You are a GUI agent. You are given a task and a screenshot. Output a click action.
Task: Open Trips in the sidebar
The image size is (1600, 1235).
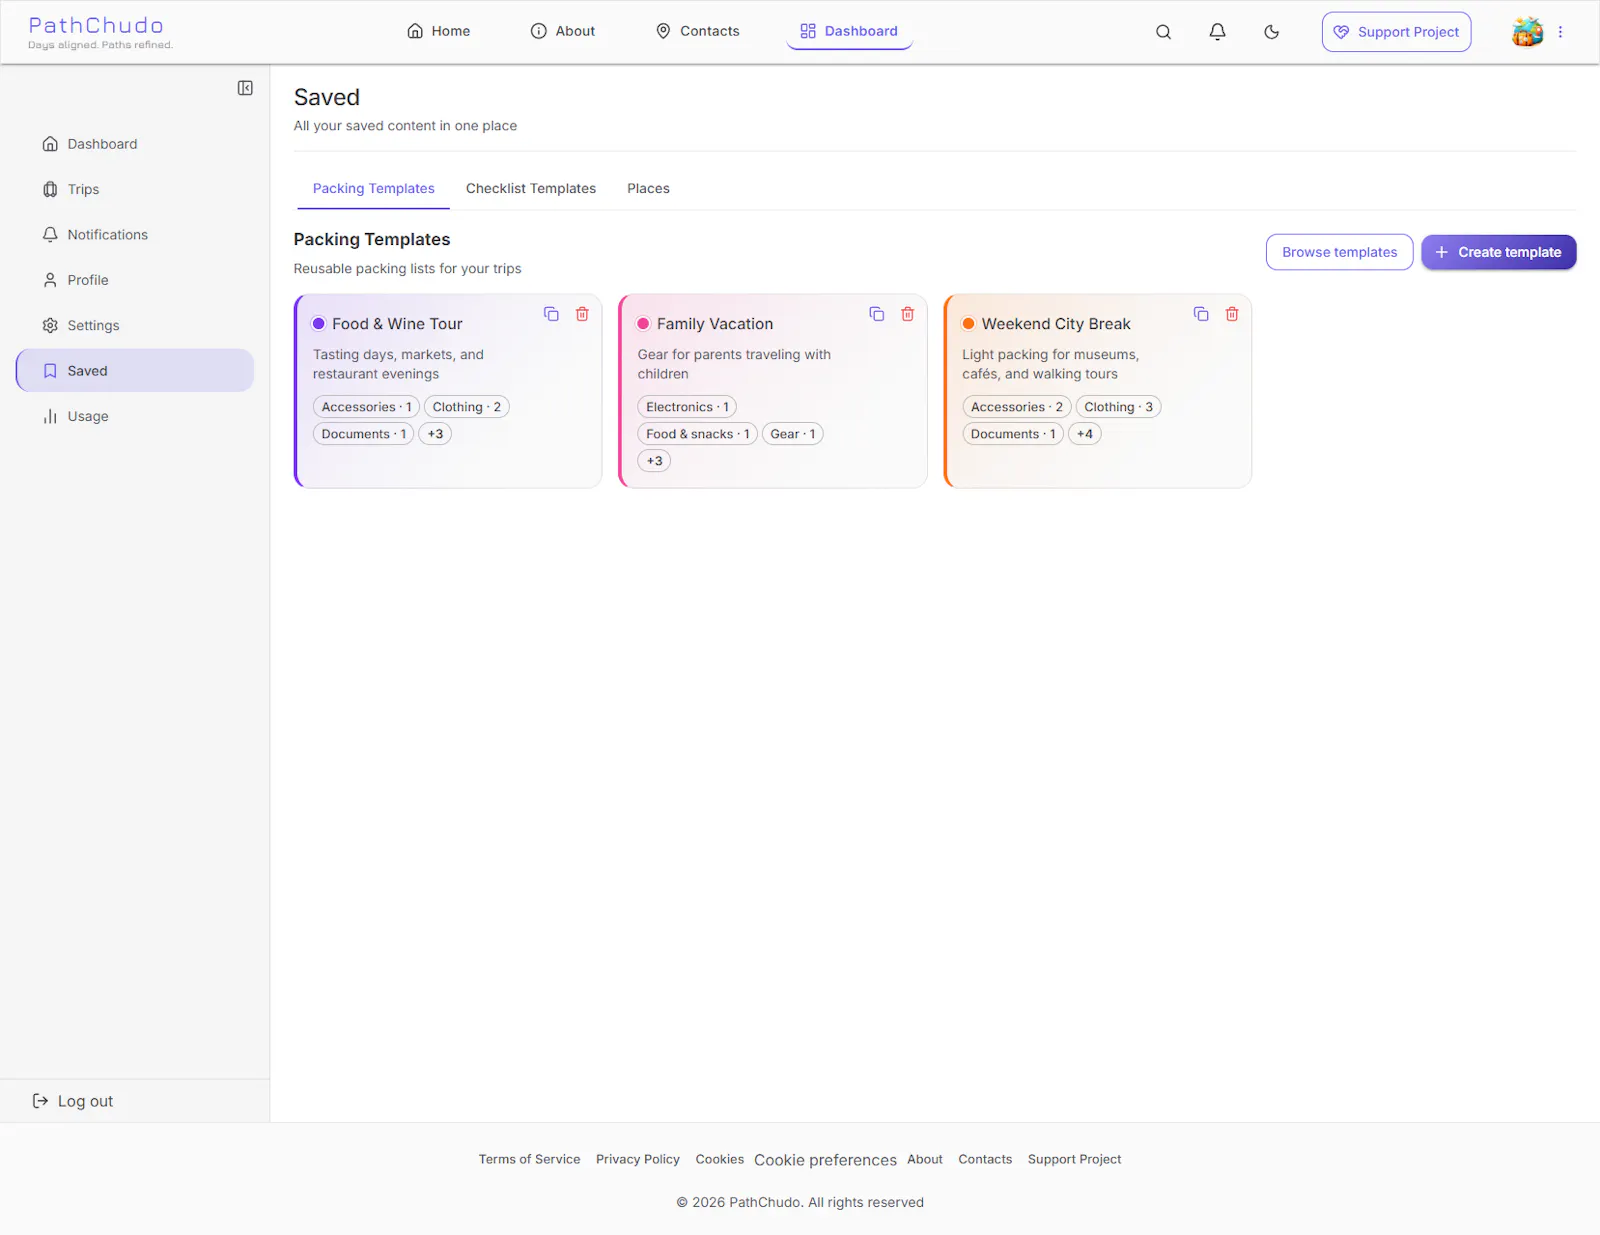click(x=135, y=189)
